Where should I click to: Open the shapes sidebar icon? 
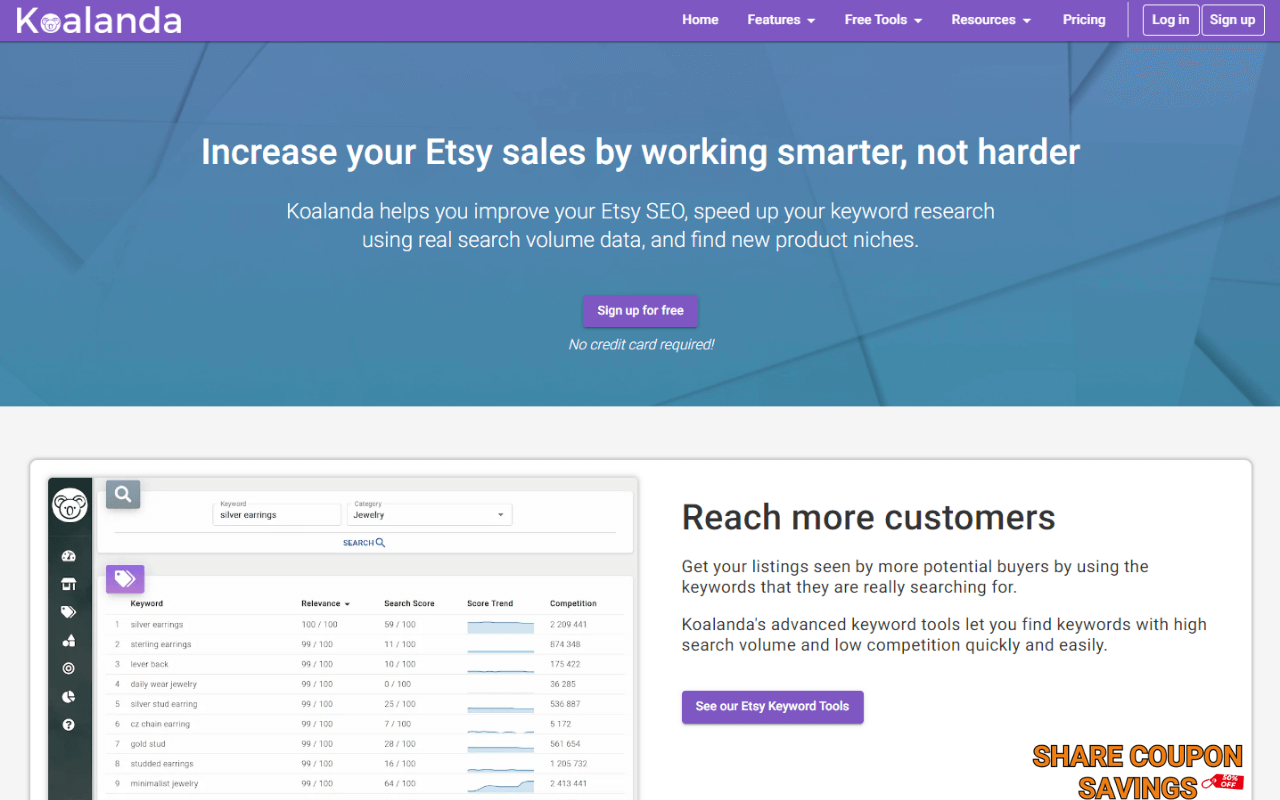(x=69, y=640)
